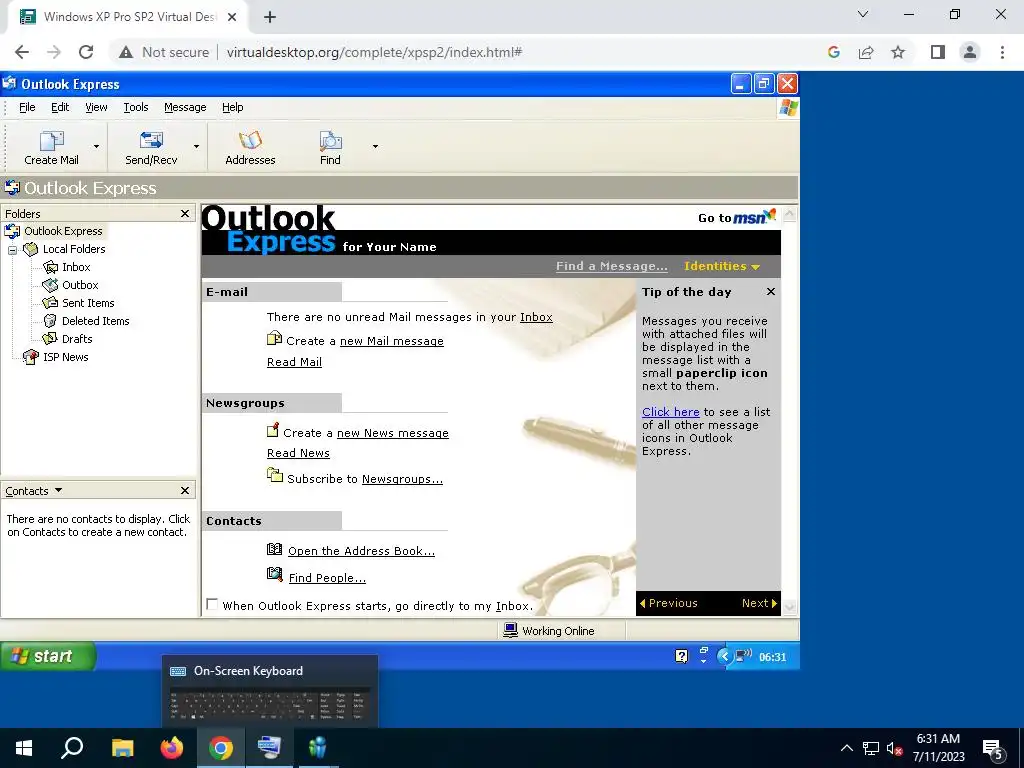This screenshot has height=768, width=1024.
Task: Show hidden host tray icons chevron
Action: (846, 748)
